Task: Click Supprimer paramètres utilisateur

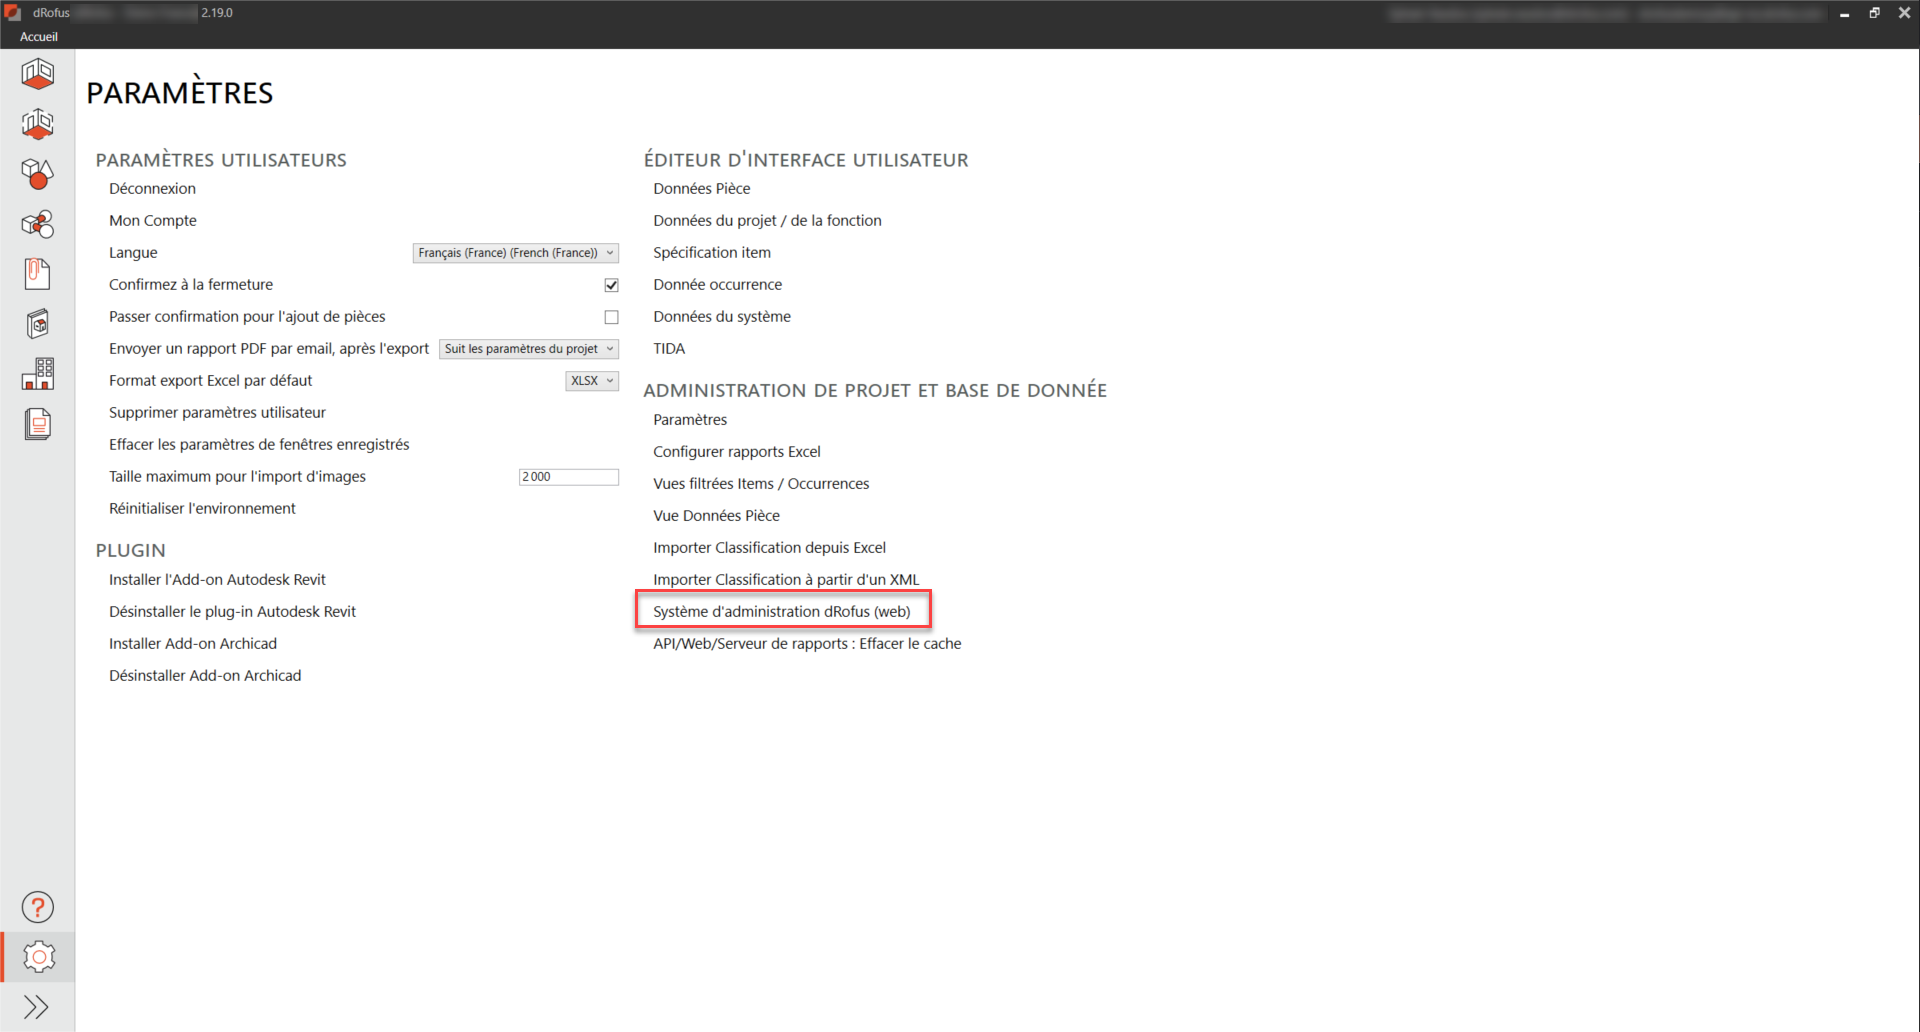Action: pyautogui.click(x=217, y=412)
